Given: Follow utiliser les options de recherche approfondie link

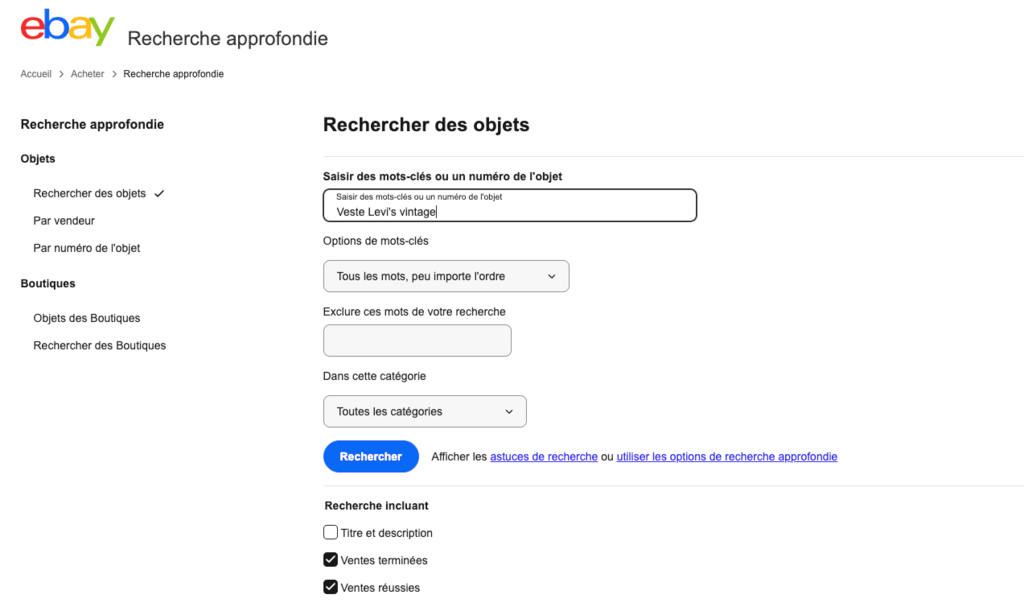Looking at the screenshot, I should [727, 457].
